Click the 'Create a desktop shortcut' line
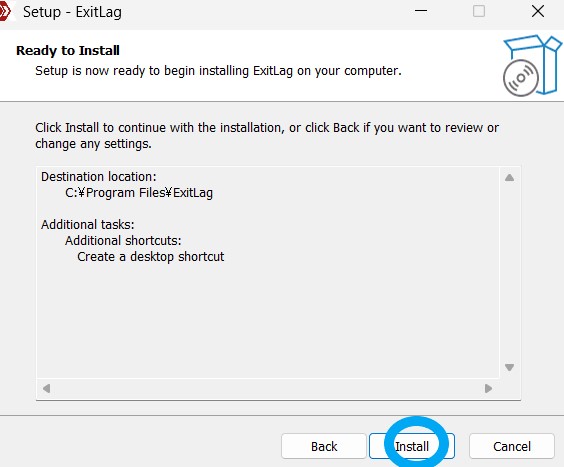564x467 pixels. coord(151,257)
